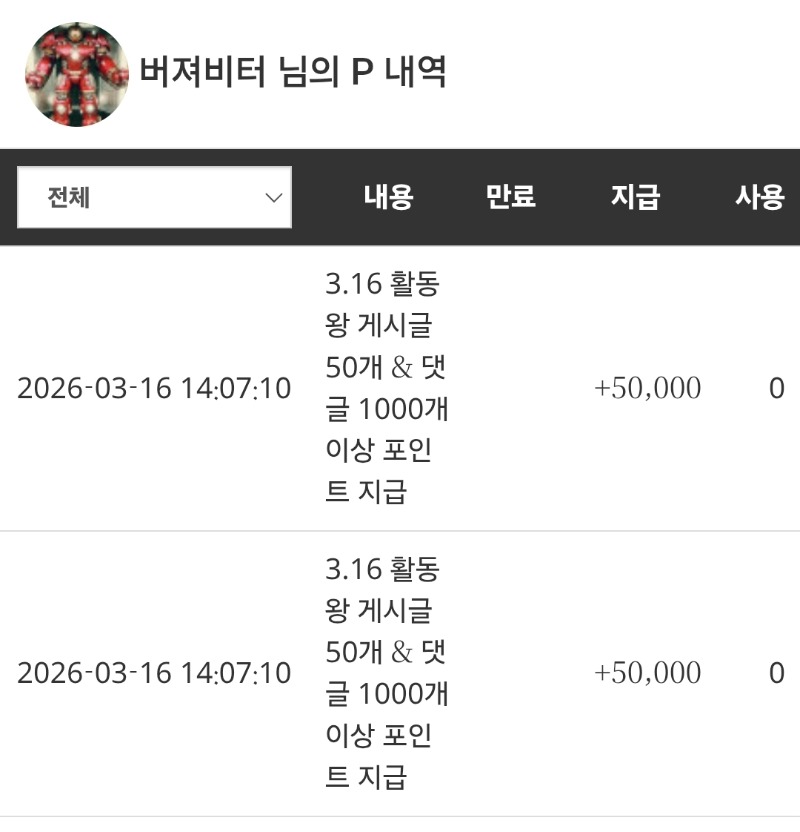Click the second row's 사용 value 0
Image resolution: width=800 pixels, height=832 pixels.
point(776,673)
